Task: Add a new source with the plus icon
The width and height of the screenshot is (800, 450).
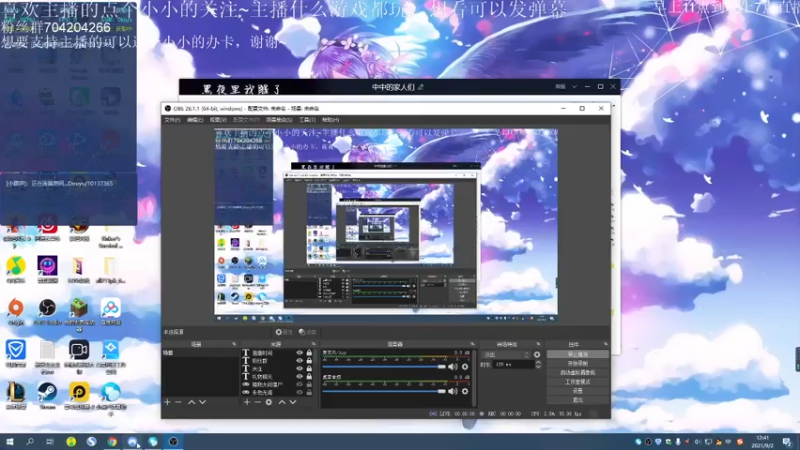Action: [247, 402]
